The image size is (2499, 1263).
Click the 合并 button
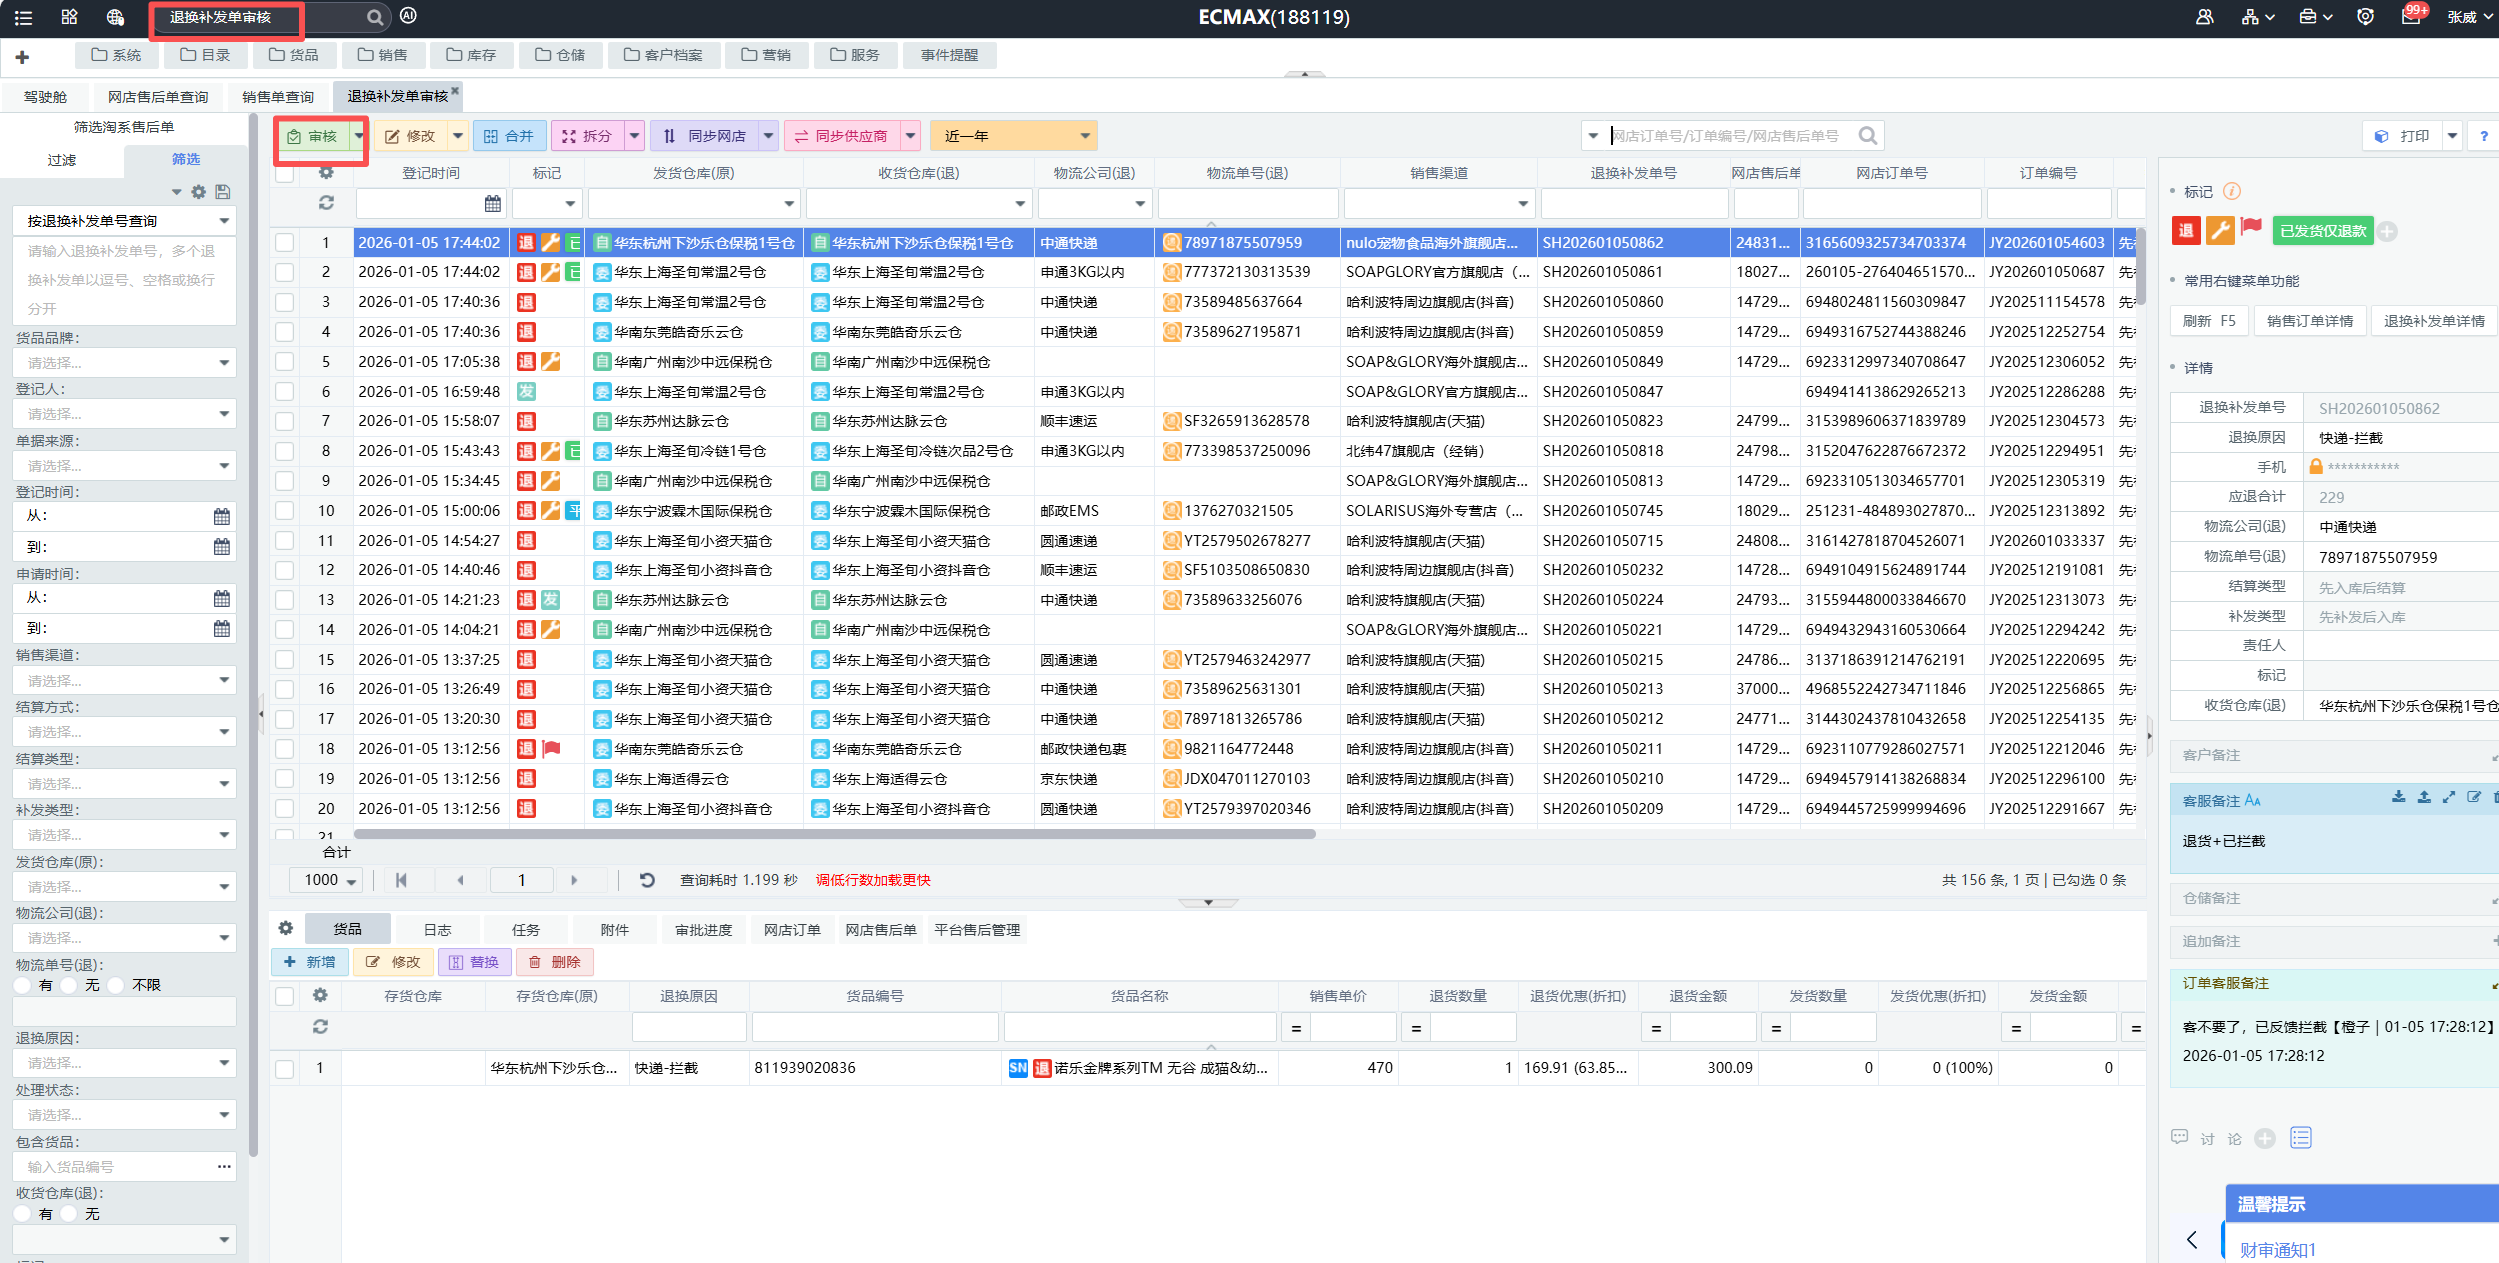[x=508, y=136]
